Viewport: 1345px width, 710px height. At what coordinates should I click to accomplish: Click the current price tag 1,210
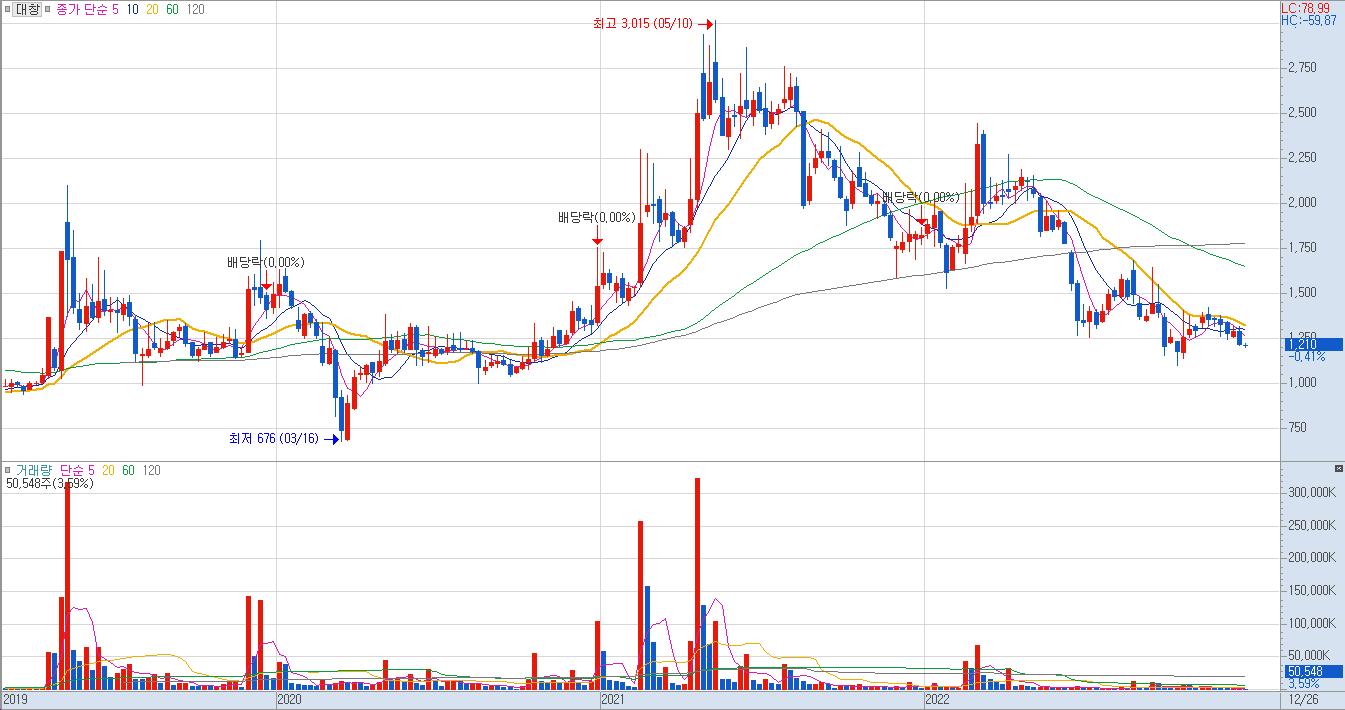click(x=1312, y=344)
